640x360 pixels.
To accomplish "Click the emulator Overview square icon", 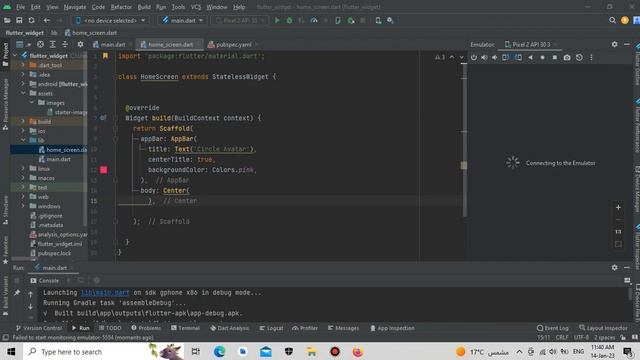I will tap(555, 58).
